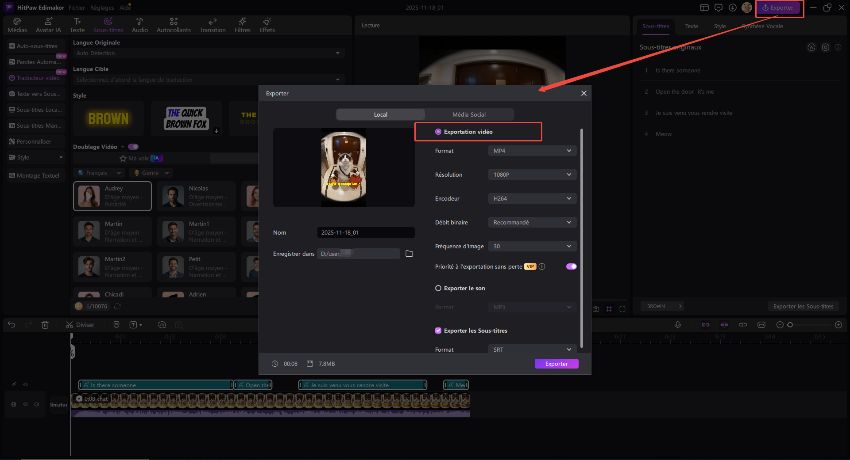Image resolution: width=850 pixels, height=460 pixels.
Task: Select the Exporter le son radio option
Action: pyautogui.click(x=438, y=286)
